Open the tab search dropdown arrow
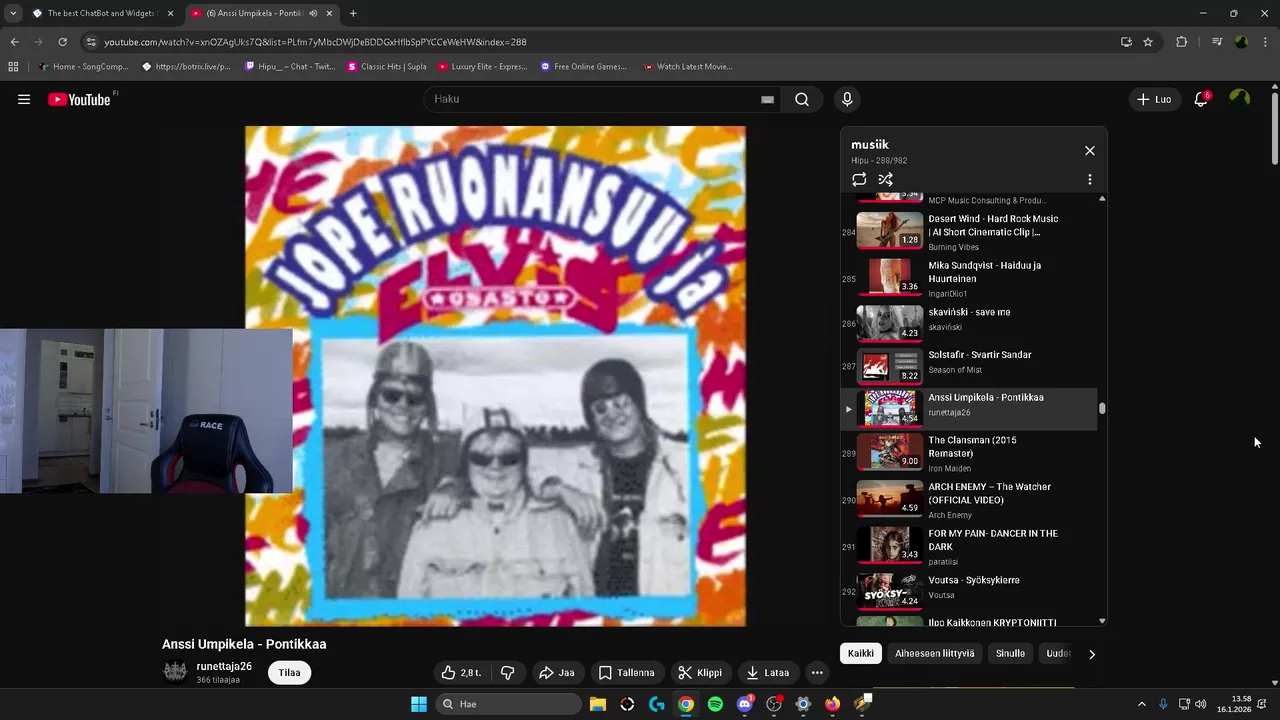The width and height of the screenshot is (1280, 720). tap(13, 13)
